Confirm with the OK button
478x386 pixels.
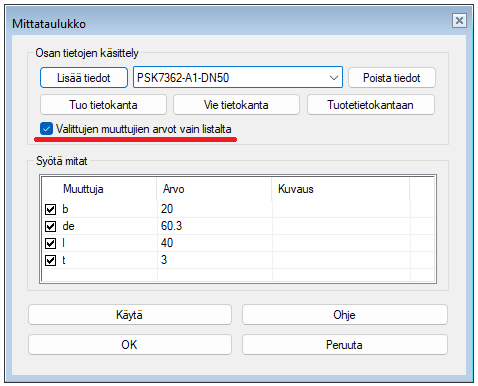click(130, 345)
